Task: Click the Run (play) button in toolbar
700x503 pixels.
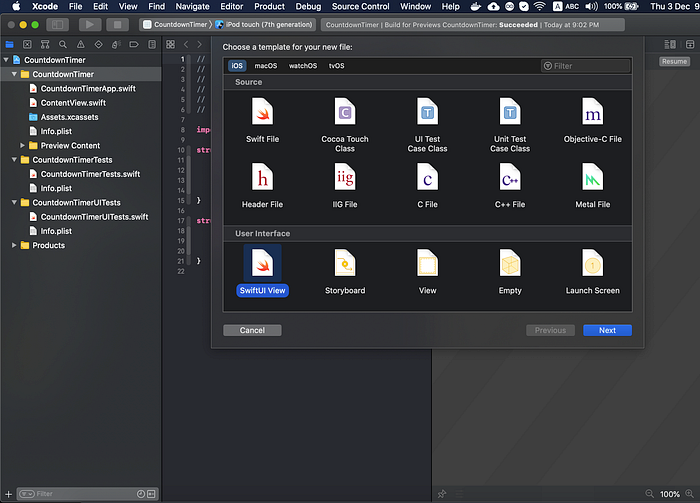Action: click(x=90, y=24)
